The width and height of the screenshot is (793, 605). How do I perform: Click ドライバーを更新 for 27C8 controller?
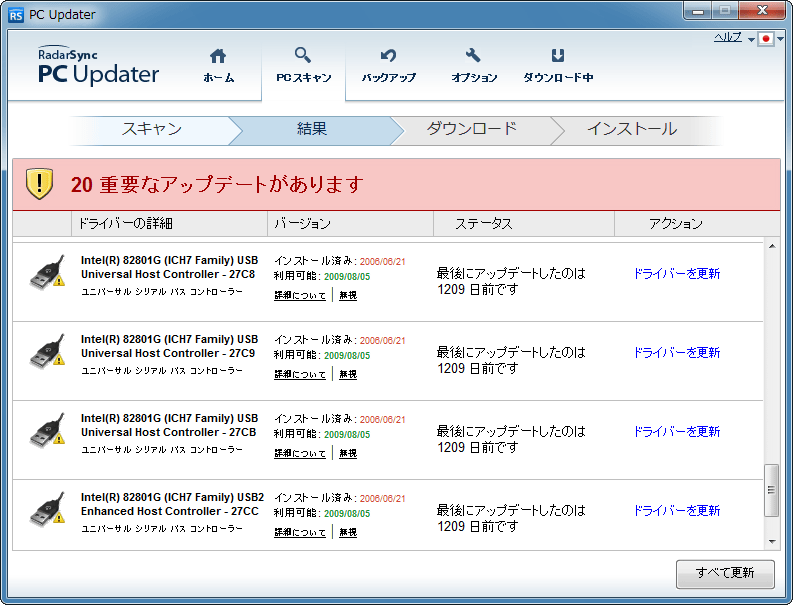coord(677,274)
